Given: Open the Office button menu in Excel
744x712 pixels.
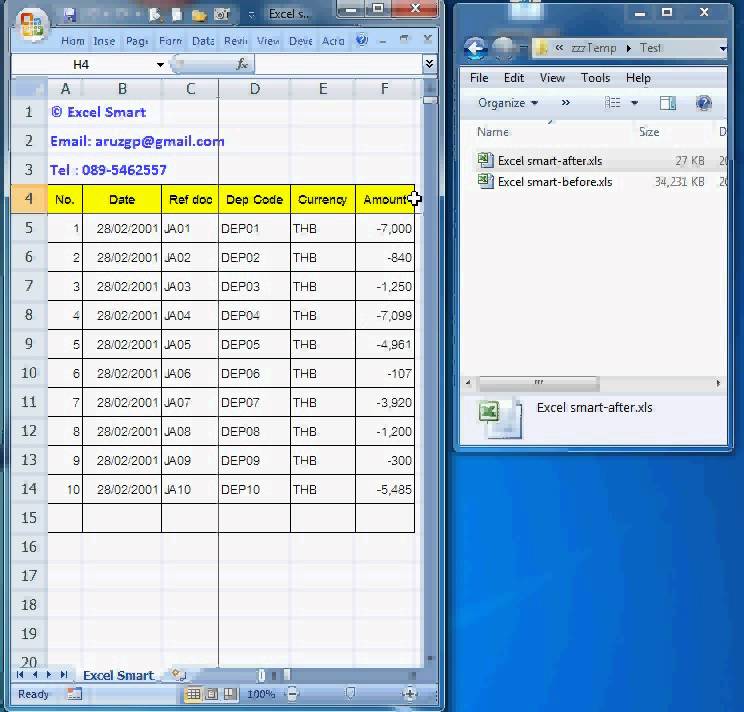Looking at the screenshot, I should tap(31, 24).
